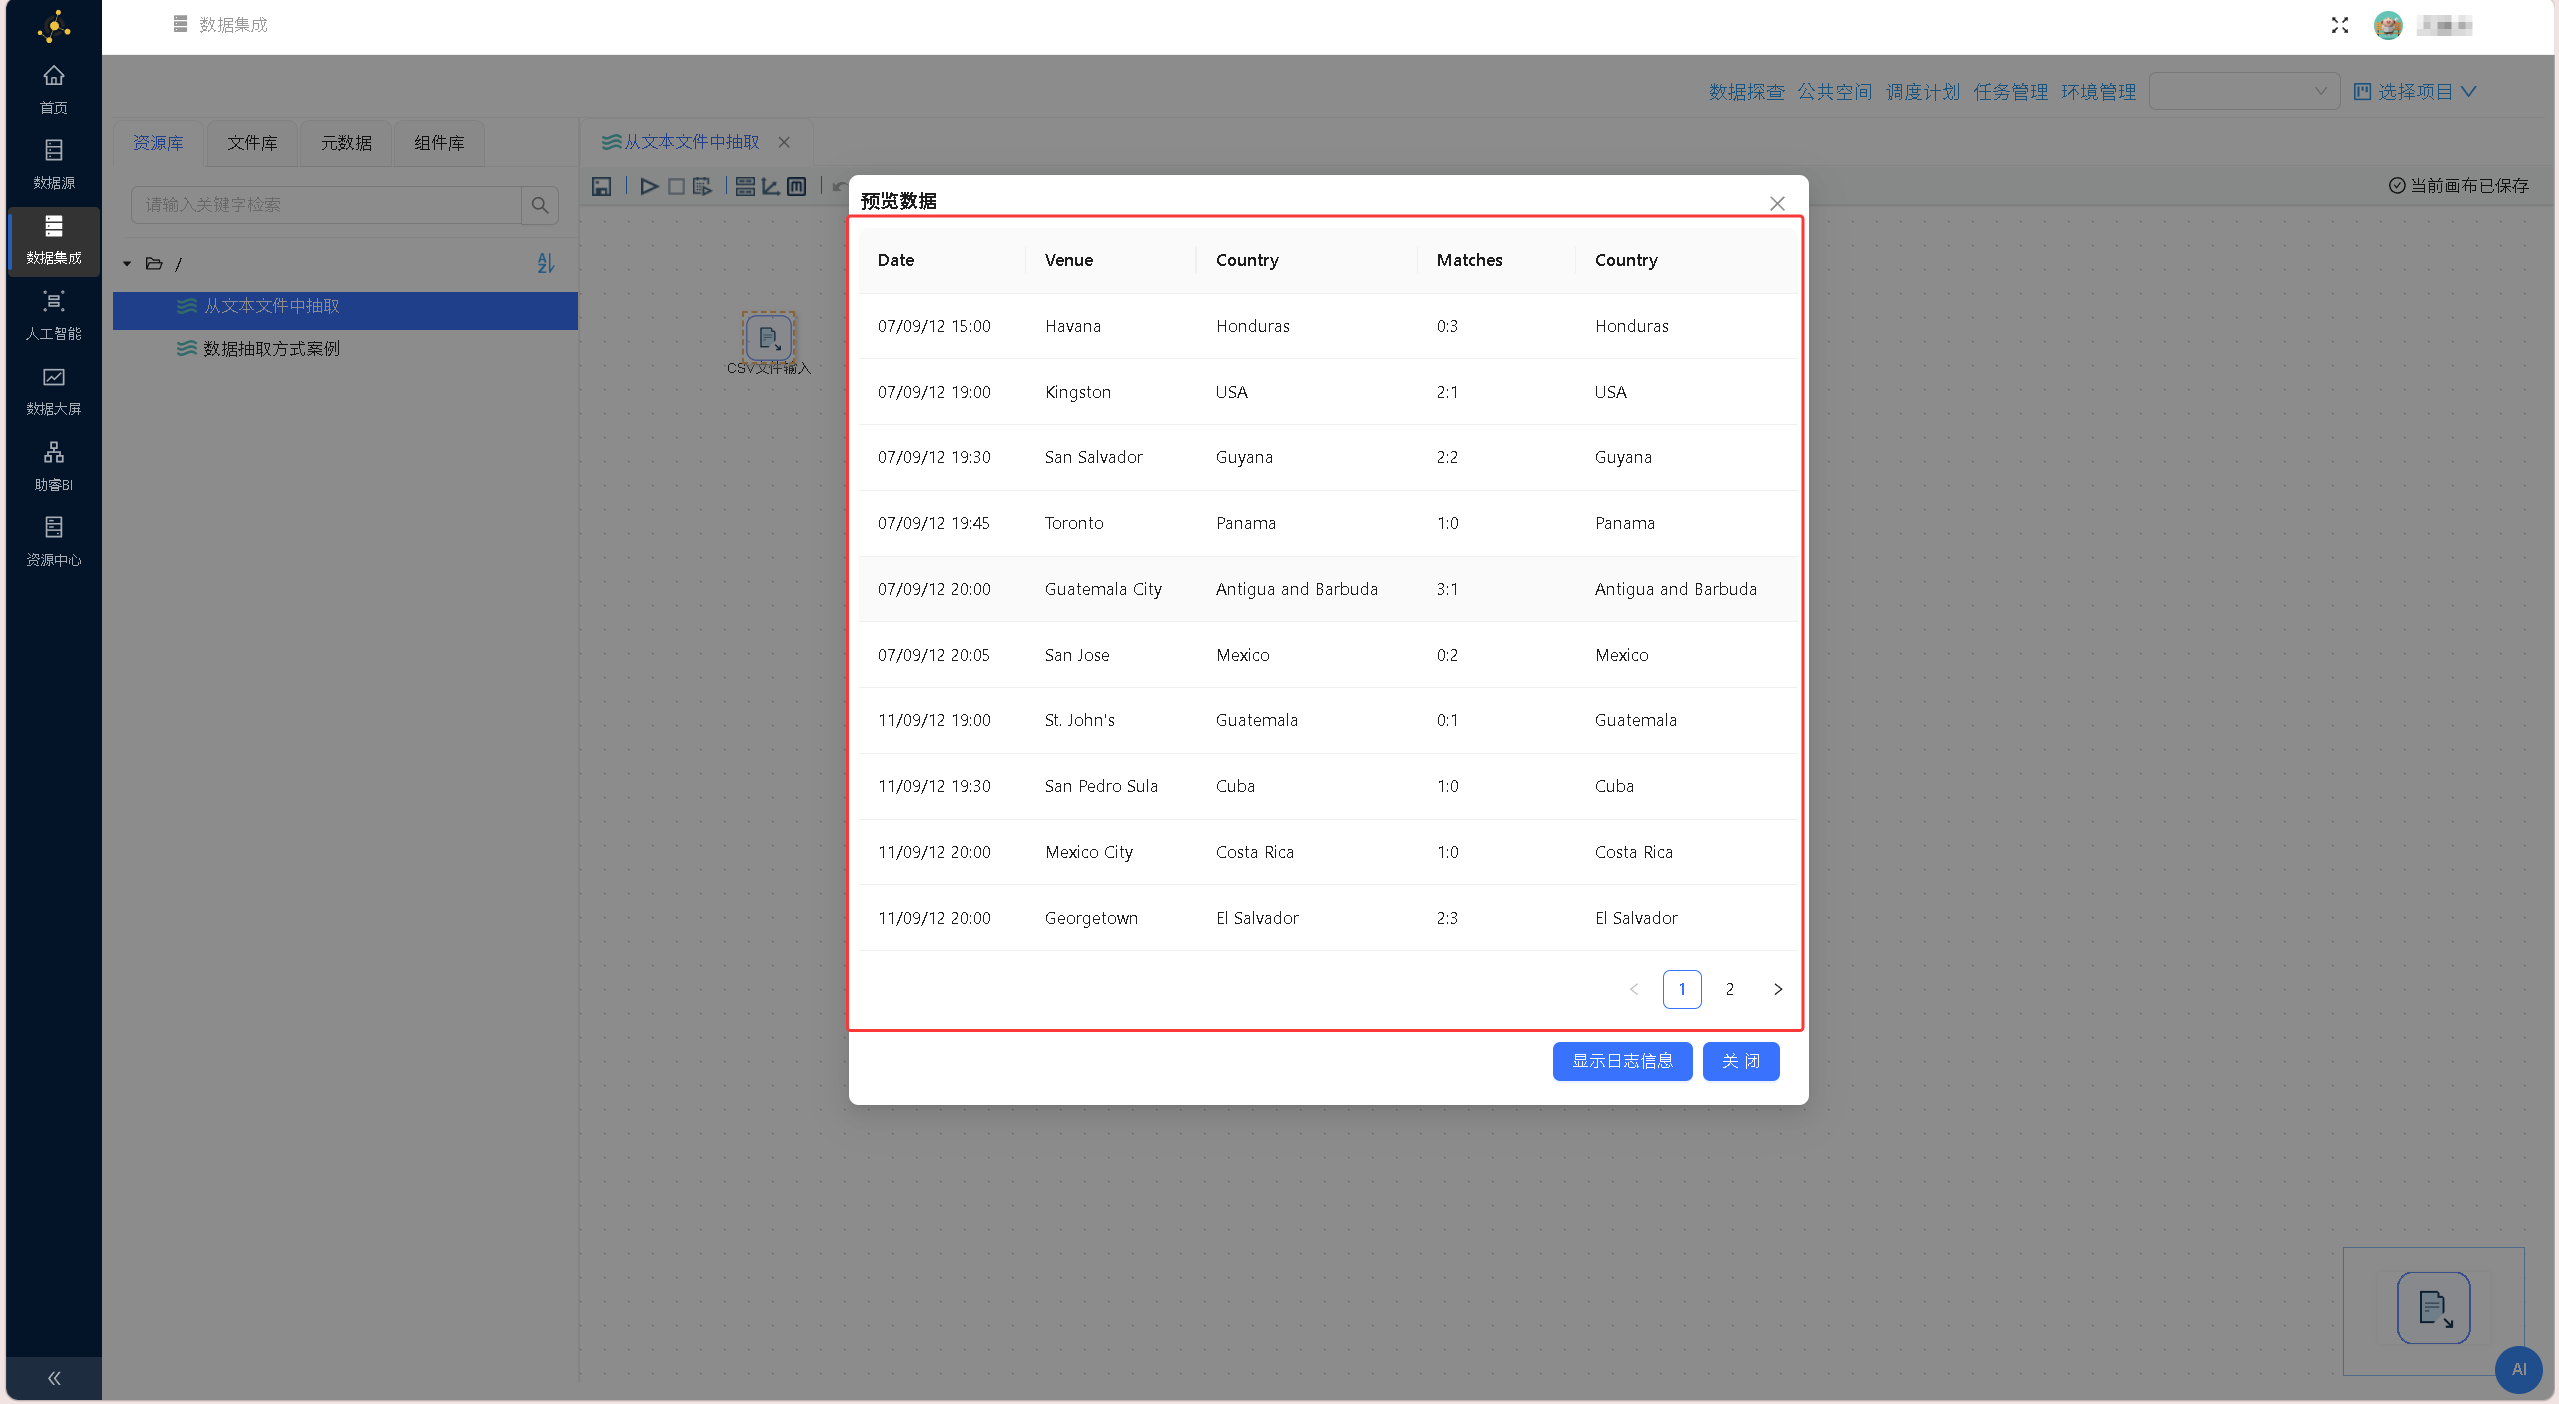Click the boxed M toolbar icon
The height and width of the screenshot is (1404, 2559).
click(x=796, y=186)
